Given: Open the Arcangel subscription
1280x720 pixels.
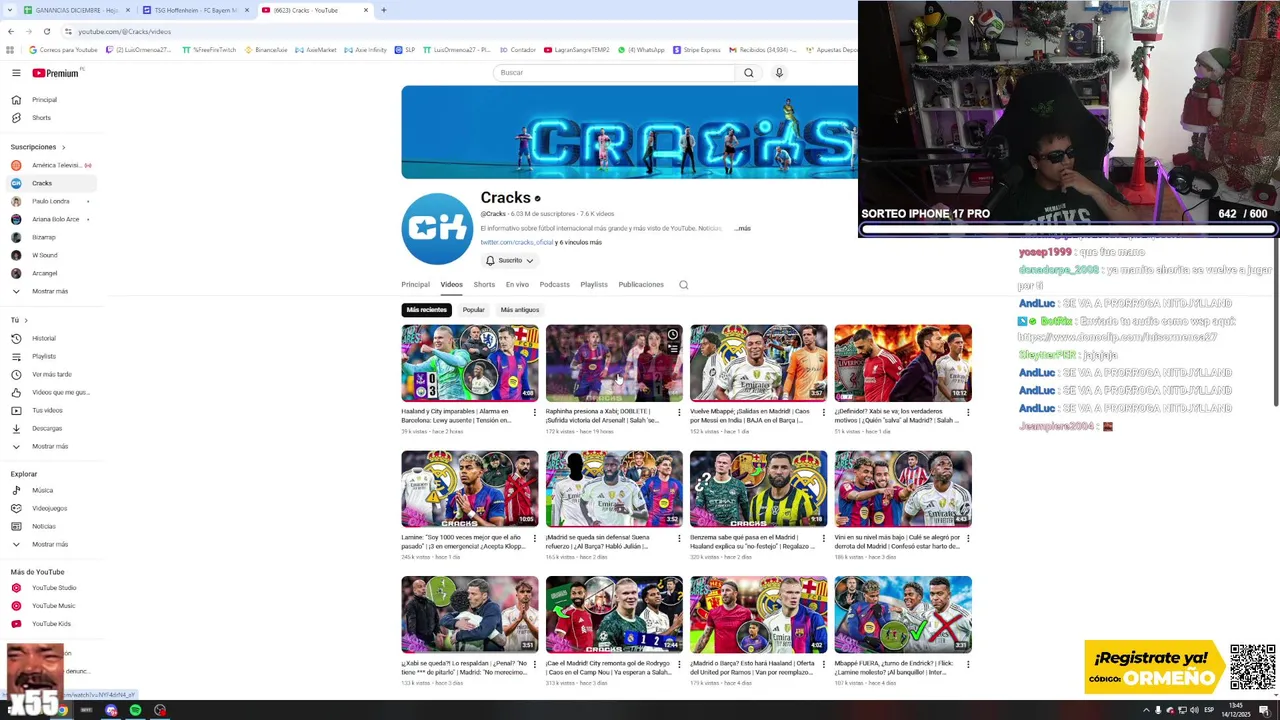Looking at the screenshot, I should (44, 273).
